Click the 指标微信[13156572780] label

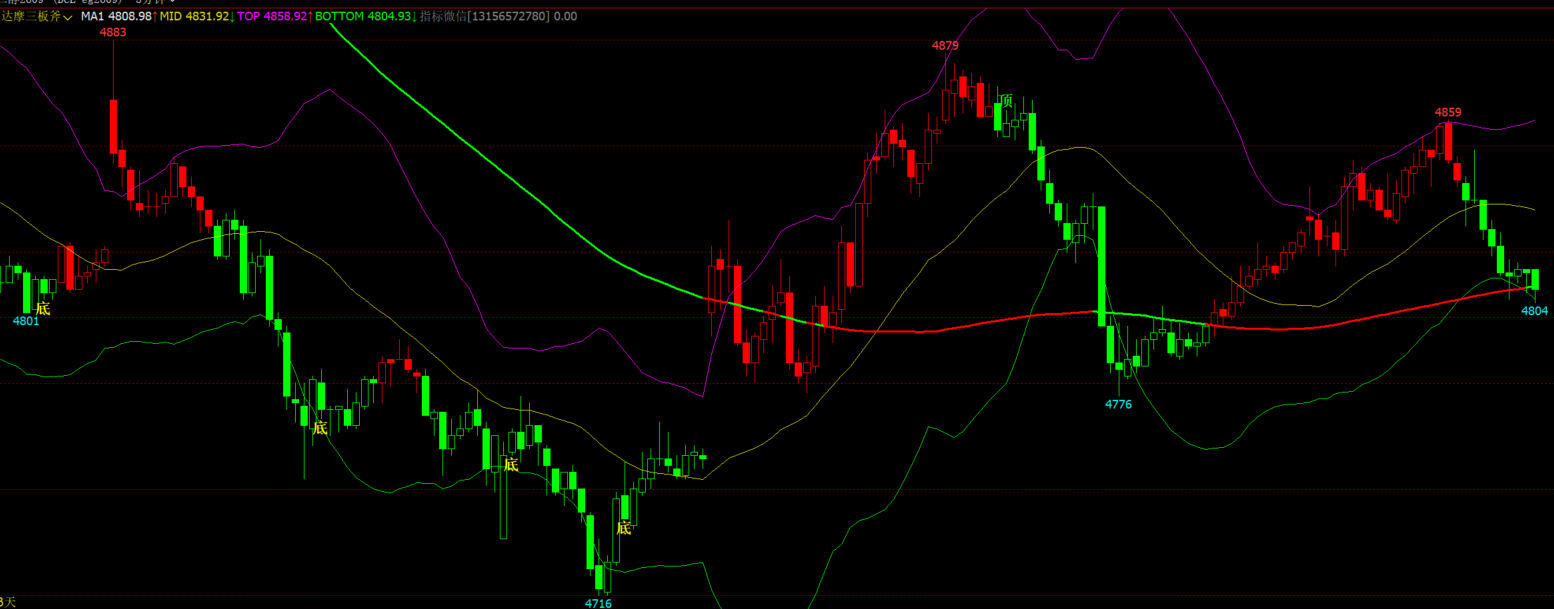tap(485, 17)
